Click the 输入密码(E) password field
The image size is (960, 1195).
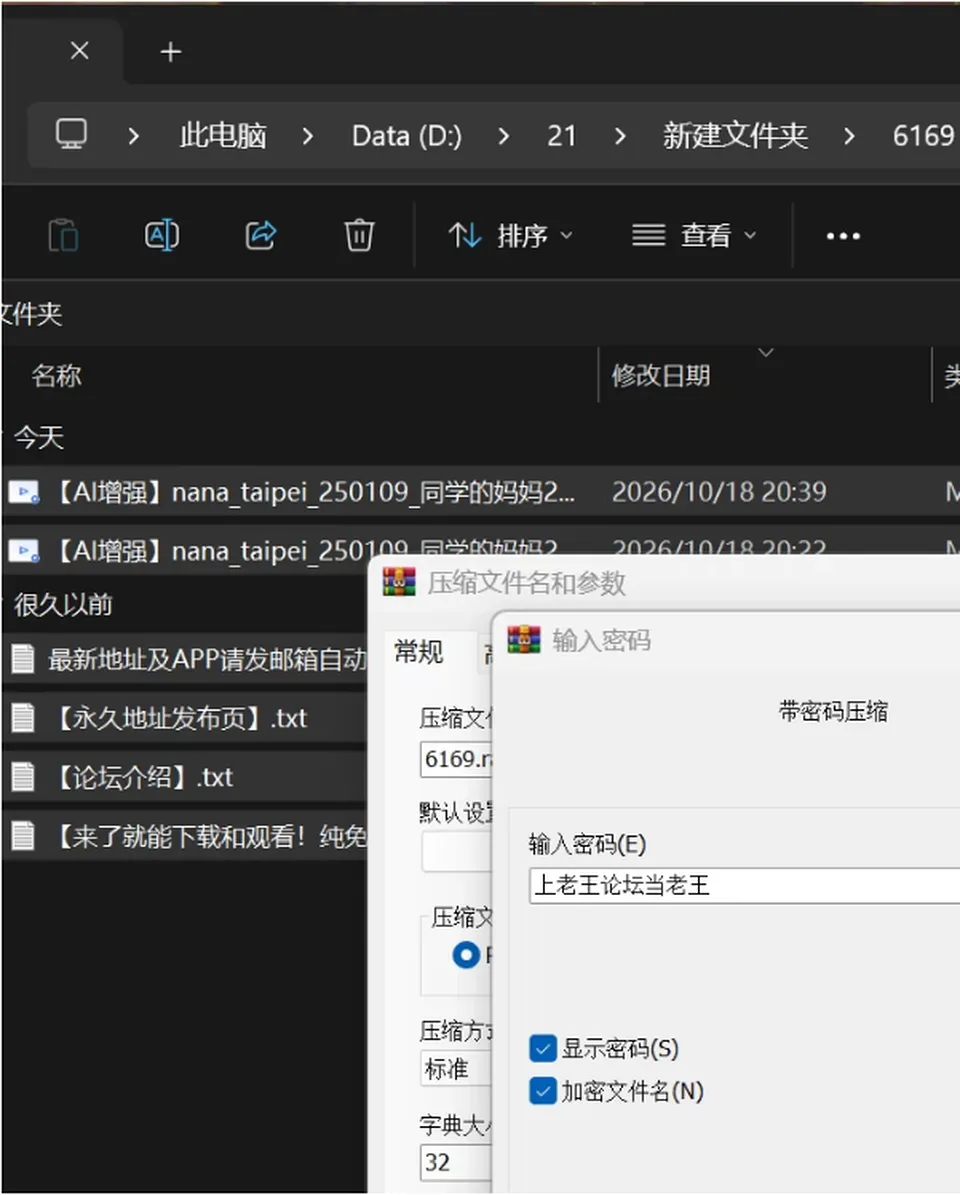click(744, 886)
